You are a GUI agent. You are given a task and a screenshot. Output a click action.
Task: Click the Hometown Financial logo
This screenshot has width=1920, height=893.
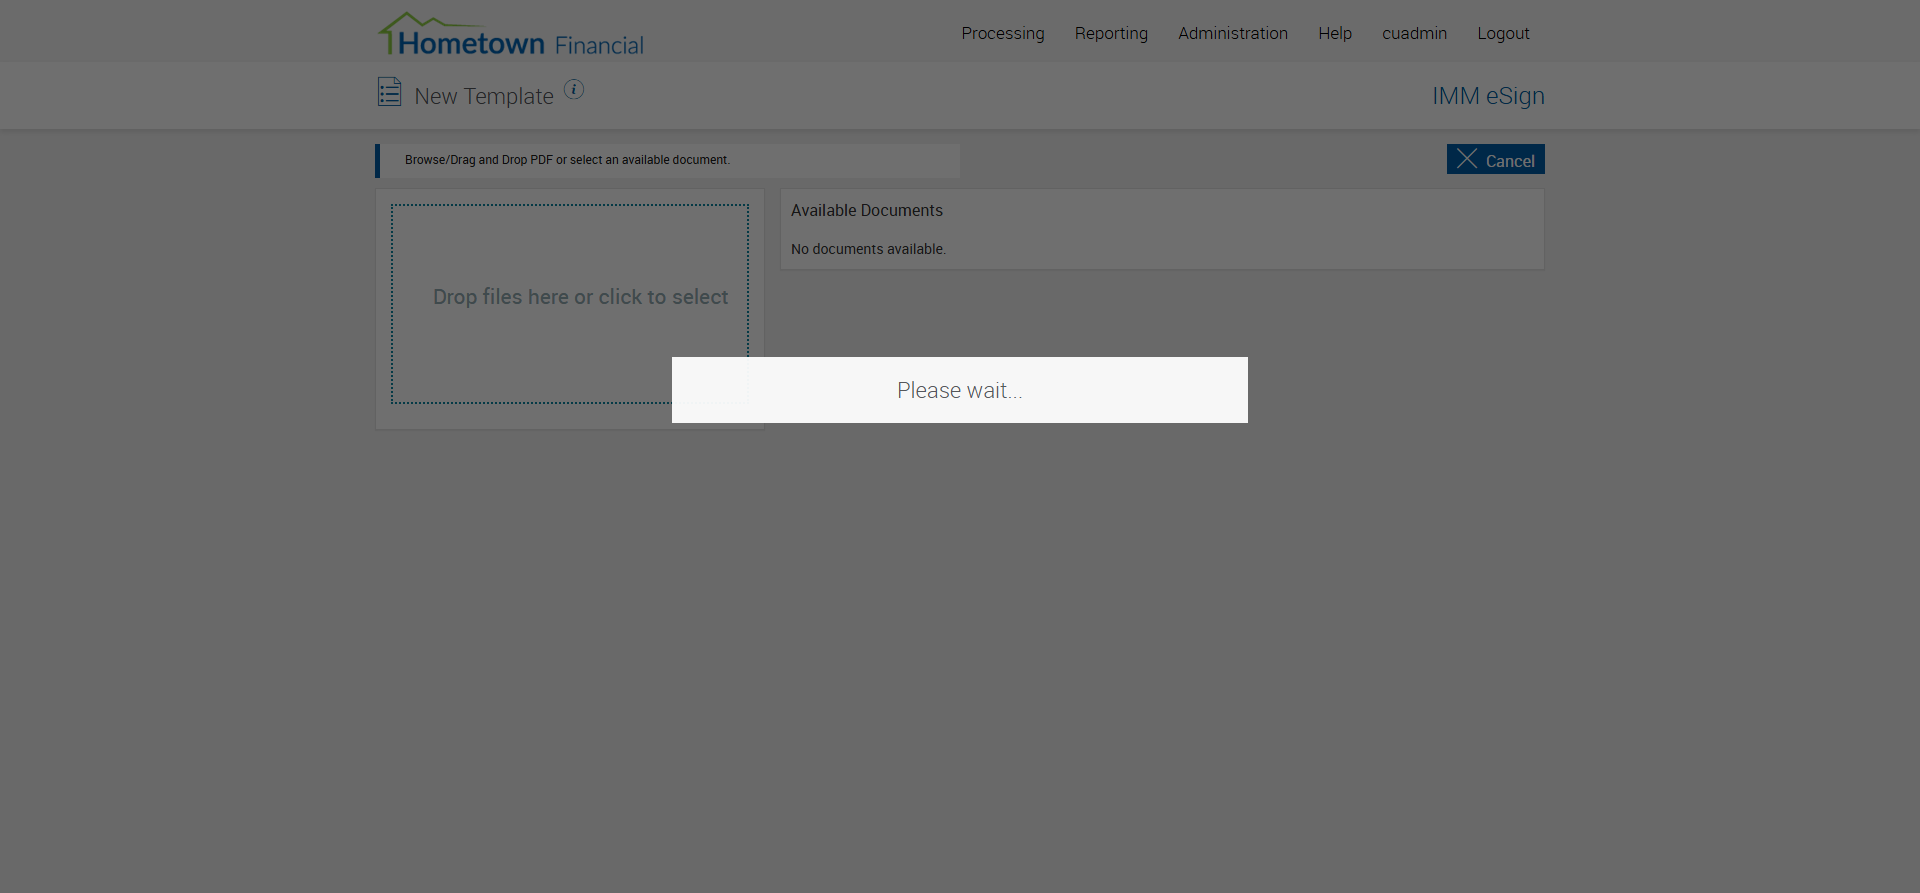click(511, 35)
